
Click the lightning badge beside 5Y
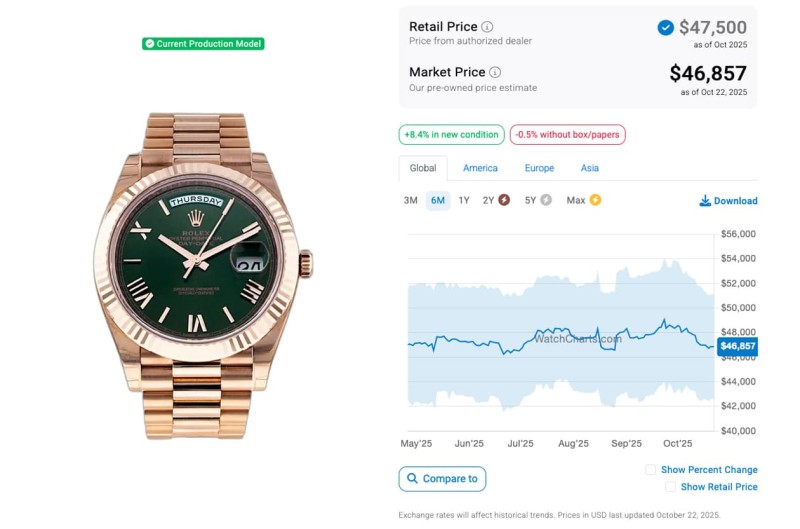(x=546, y=200)
